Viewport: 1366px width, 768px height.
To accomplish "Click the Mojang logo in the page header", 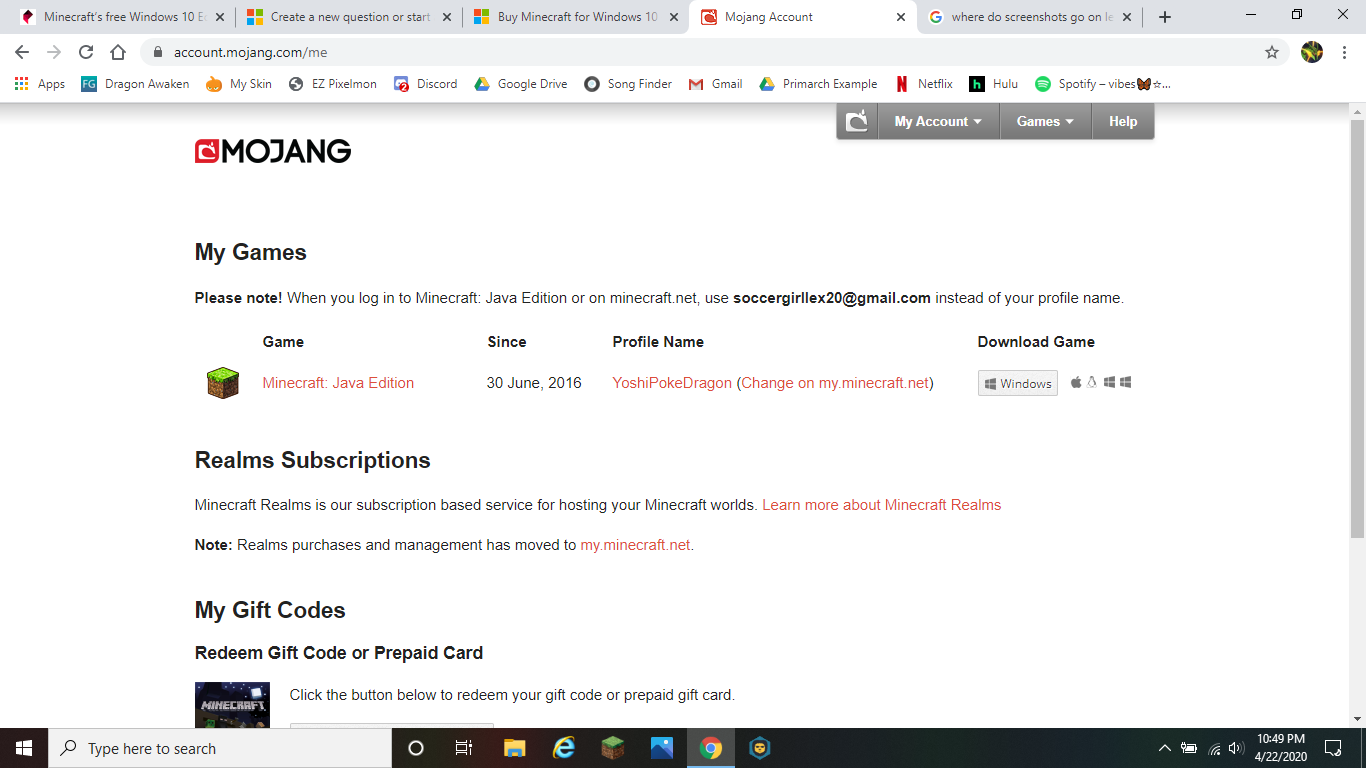I will point(273,151).
